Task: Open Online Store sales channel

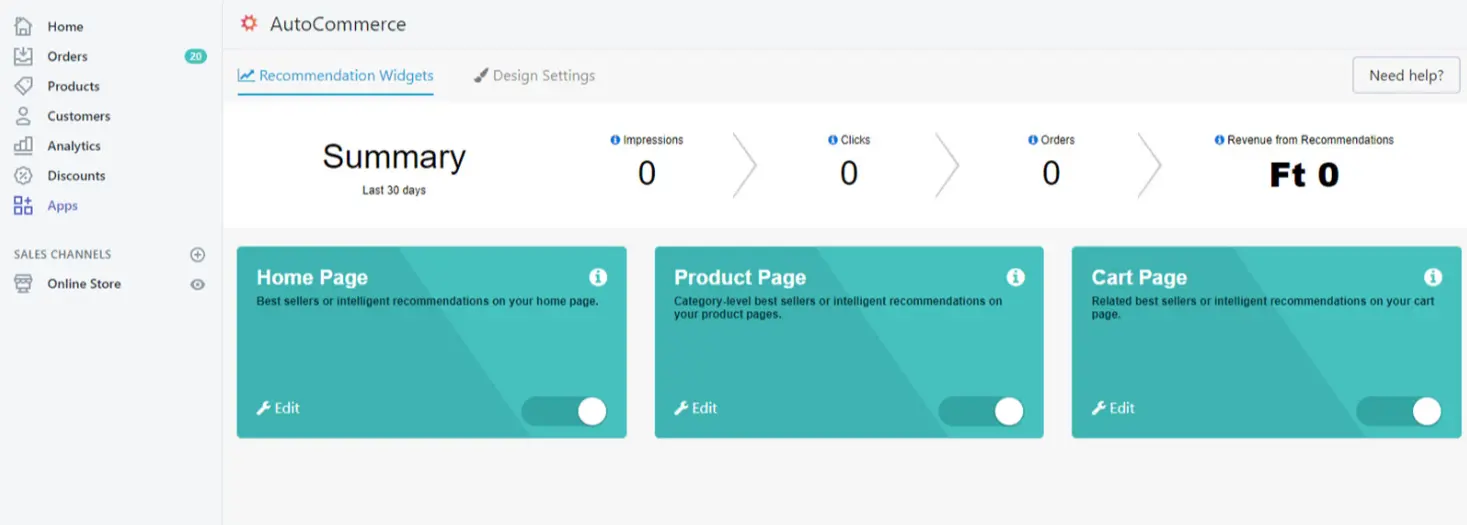Action: [84, 284]
